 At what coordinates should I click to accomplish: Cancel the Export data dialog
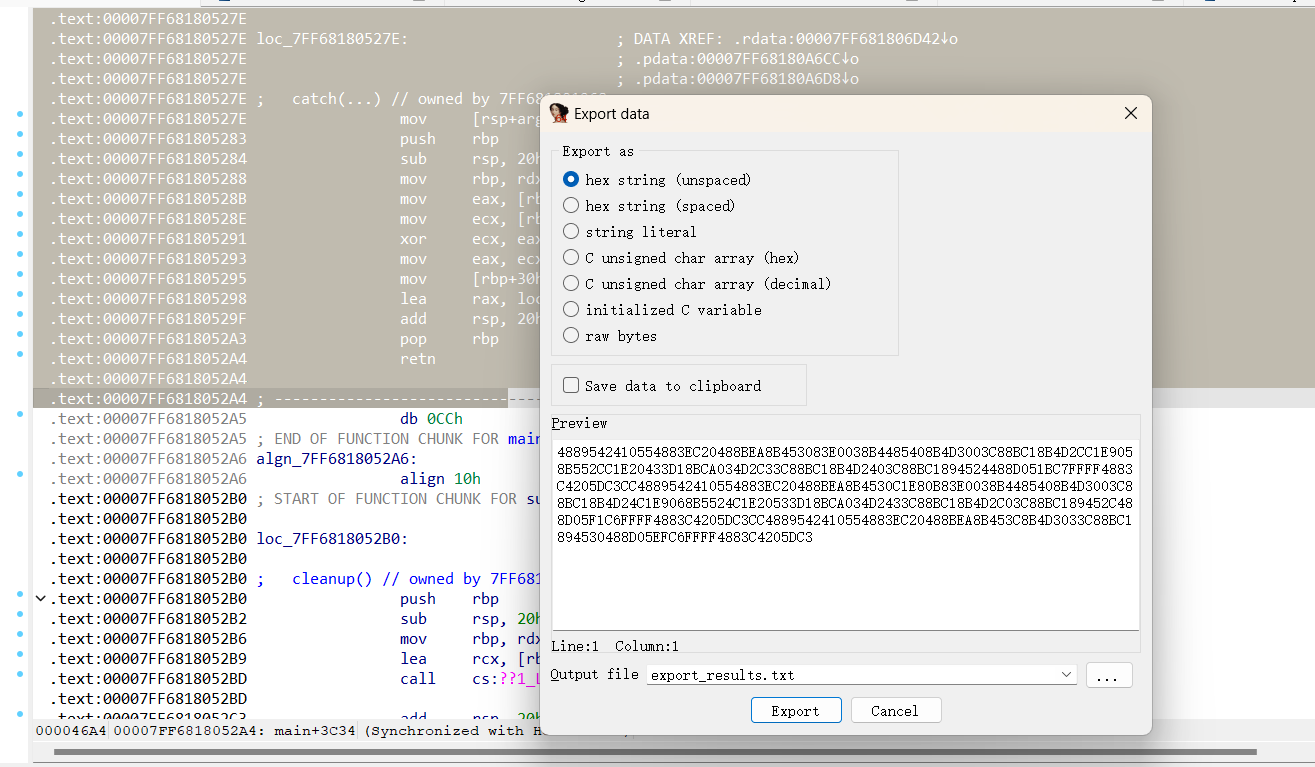coord(895,711)
